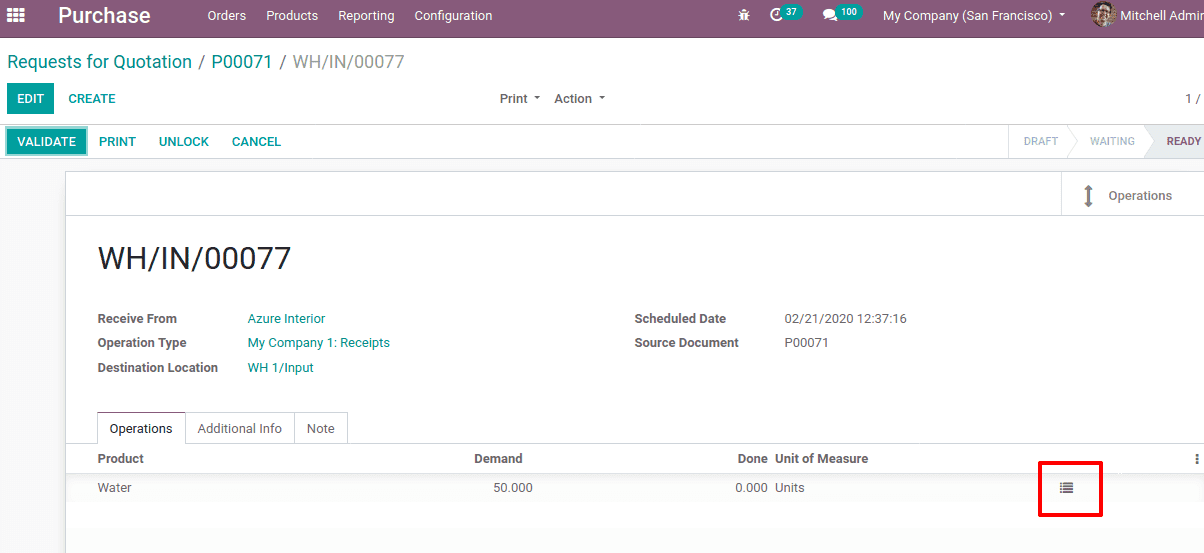Open the Orders menu
This screenshot has height=553, width=1204.
227,16
